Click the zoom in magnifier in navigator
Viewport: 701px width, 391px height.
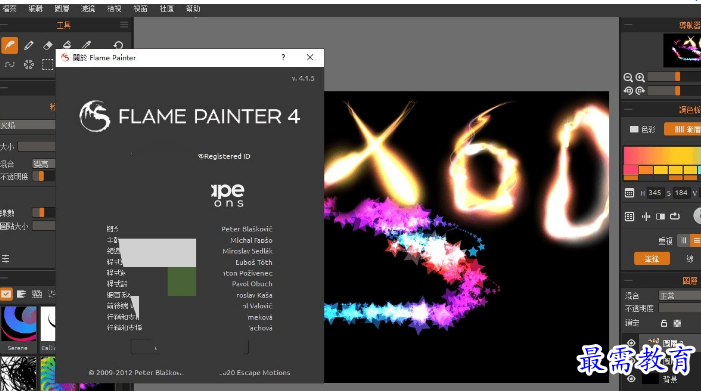point(640,77)
